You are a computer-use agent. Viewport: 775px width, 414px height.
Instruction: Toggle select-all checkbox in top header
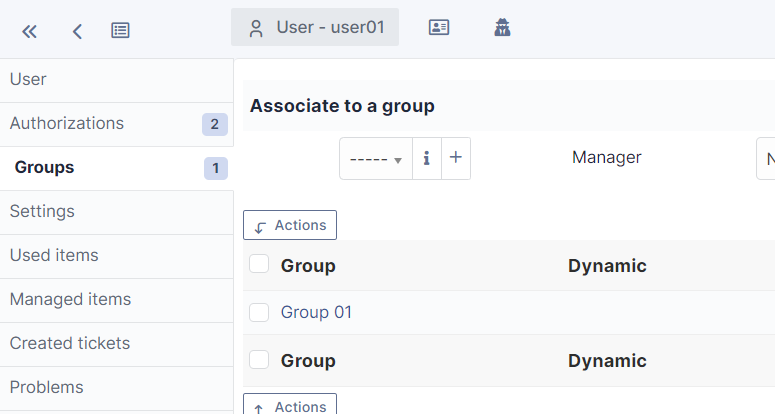[x=259, y=264]
